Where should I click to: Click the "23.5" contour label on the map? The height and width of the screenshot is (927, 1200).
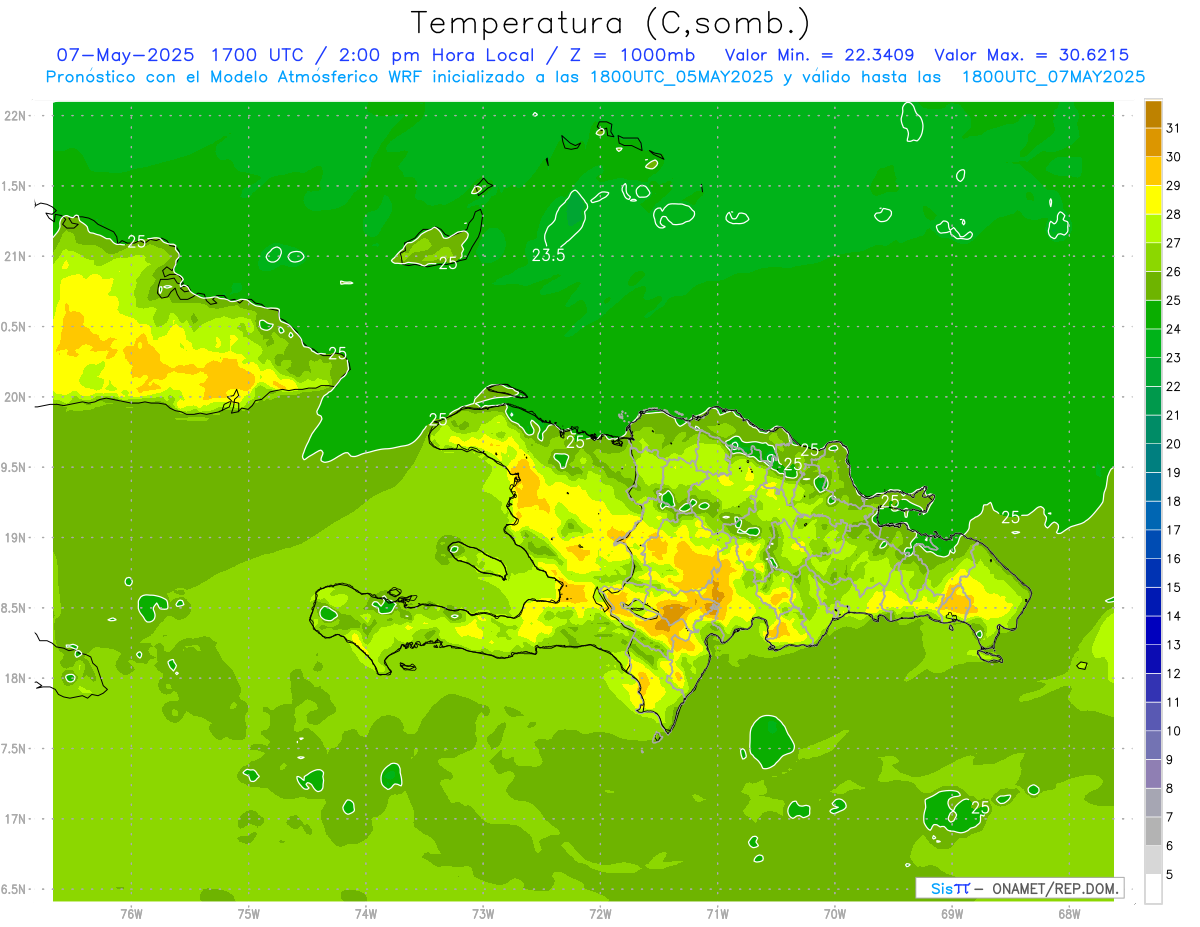[x=548, y=256]
